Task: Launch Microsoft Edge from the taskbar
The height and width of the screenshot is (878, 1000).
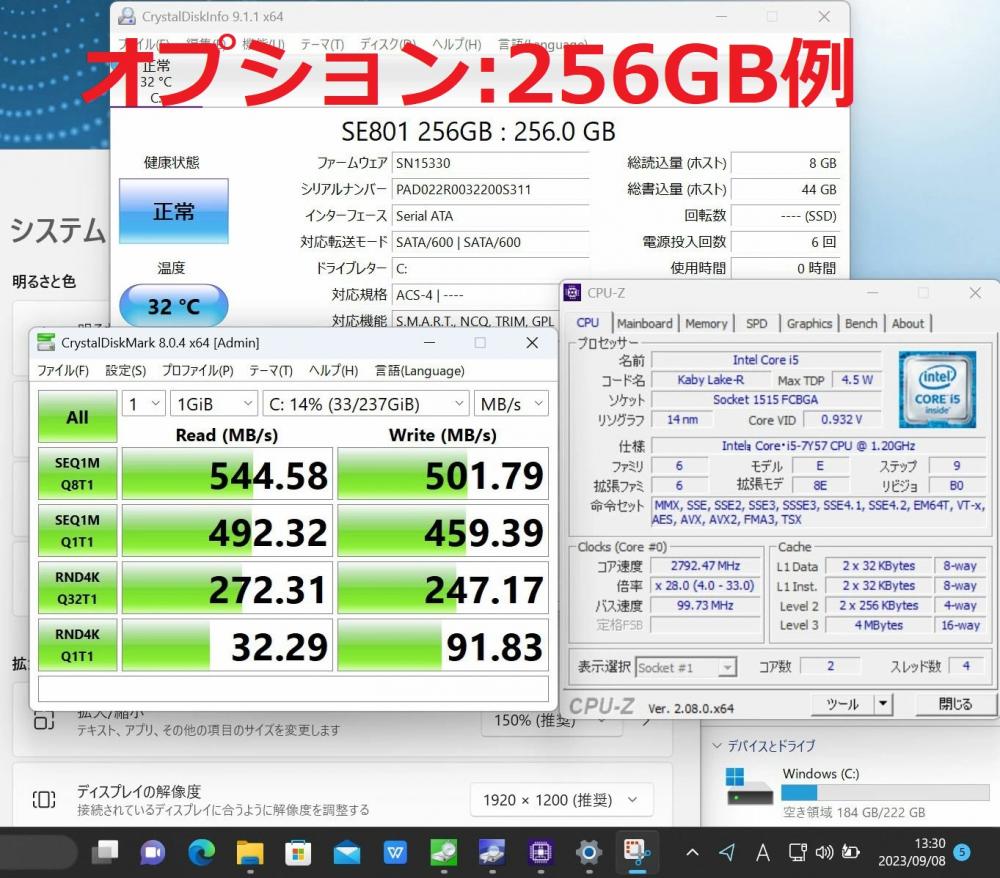Action: (x=202, y=852)
